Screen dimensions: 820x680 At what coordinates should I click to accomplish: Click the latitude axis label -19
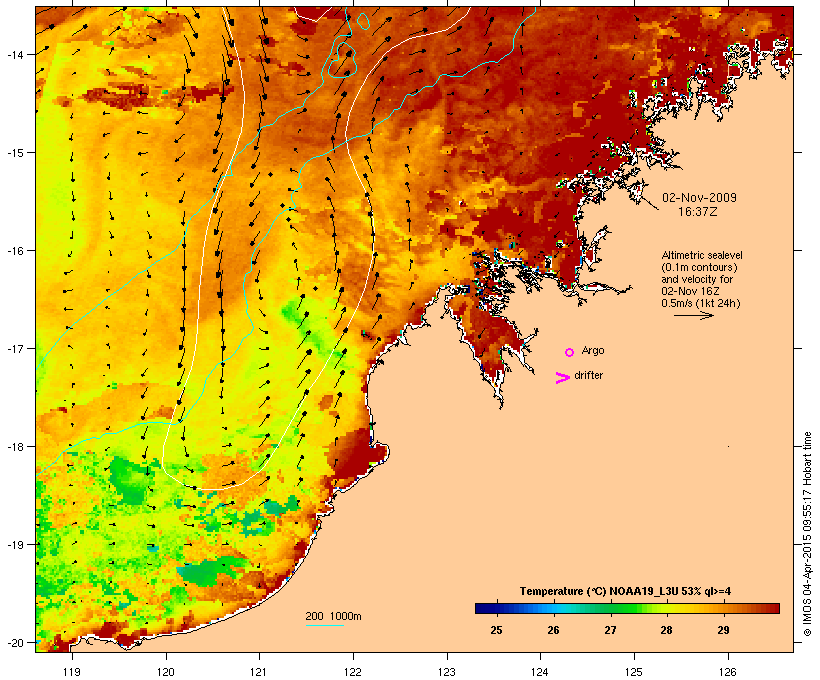(x=14, y=544)
